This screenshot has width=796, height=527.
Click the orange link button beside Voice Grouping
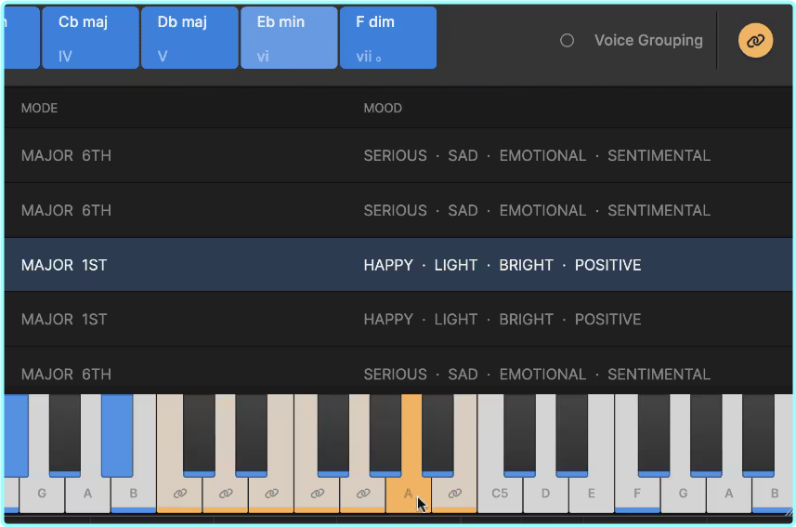[755, 41]
